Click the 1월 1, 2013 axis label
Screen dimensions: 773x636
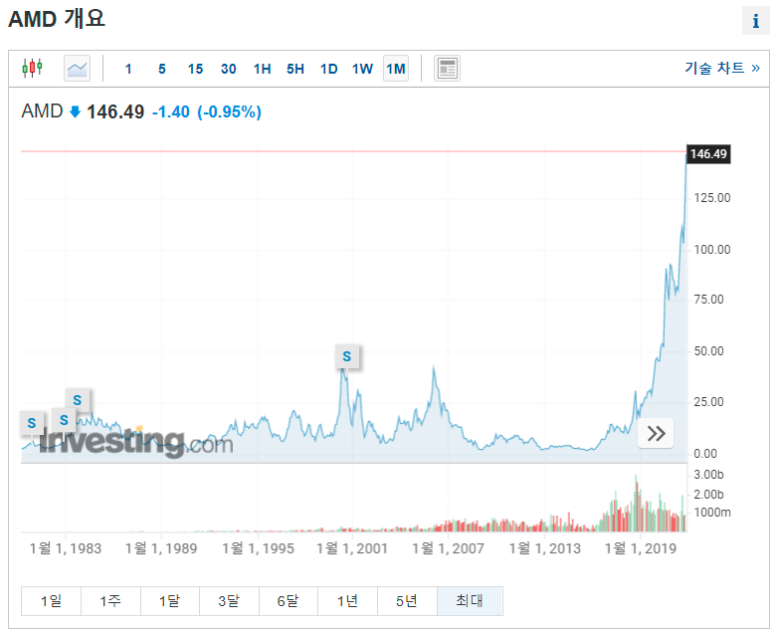pyautogui.click(x=545, y=548)
